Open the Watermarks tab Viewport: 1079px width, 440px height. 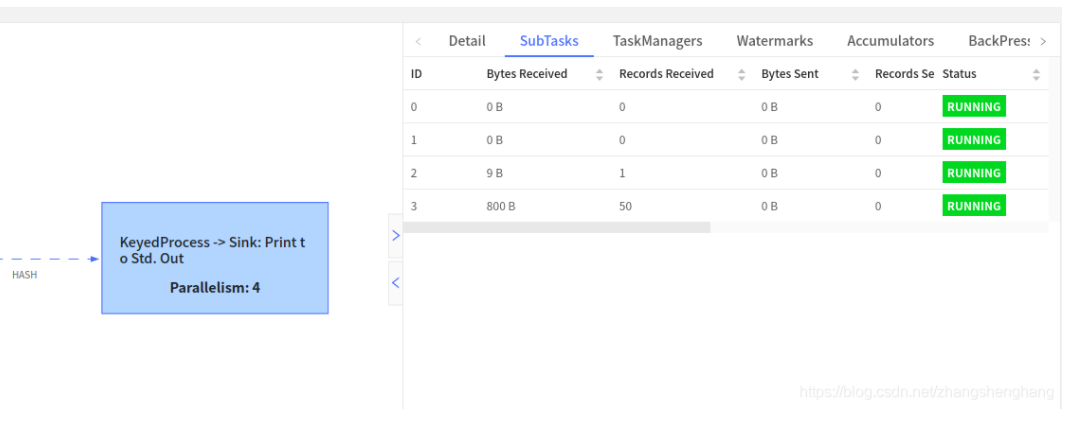(774, 41)
